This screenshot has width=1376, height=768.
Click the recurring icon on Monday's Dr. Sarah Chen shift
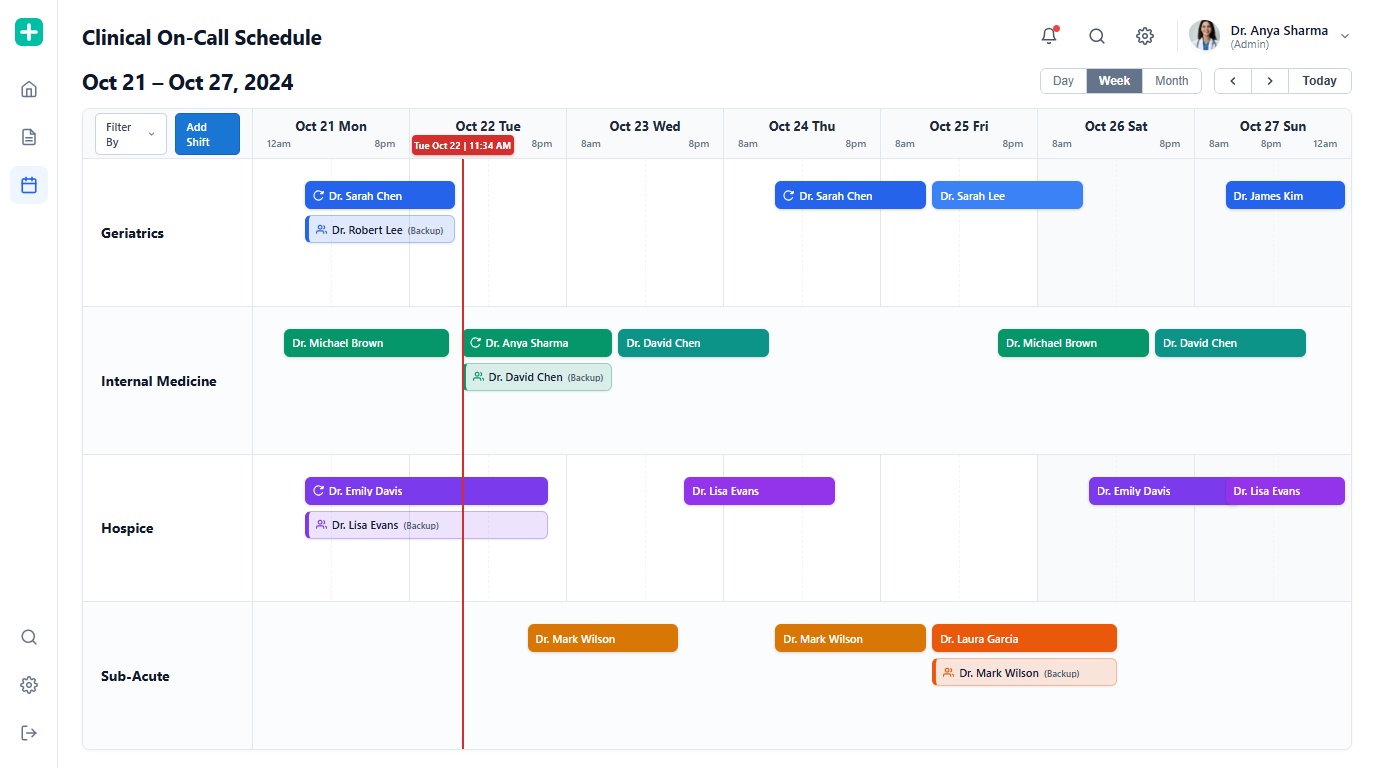(319, 196)
